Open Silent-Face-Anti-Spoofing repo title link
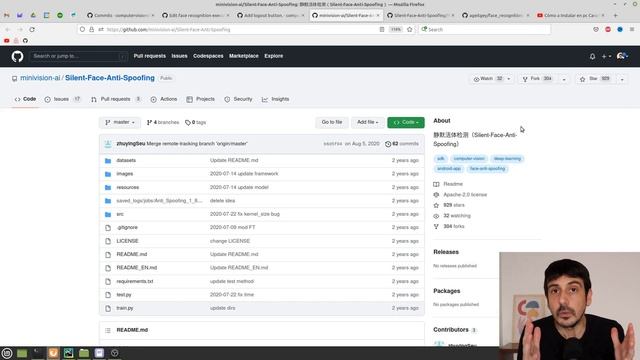Image resolution: width=640 pixels, height=360 pixels. [x=110, y=78]
